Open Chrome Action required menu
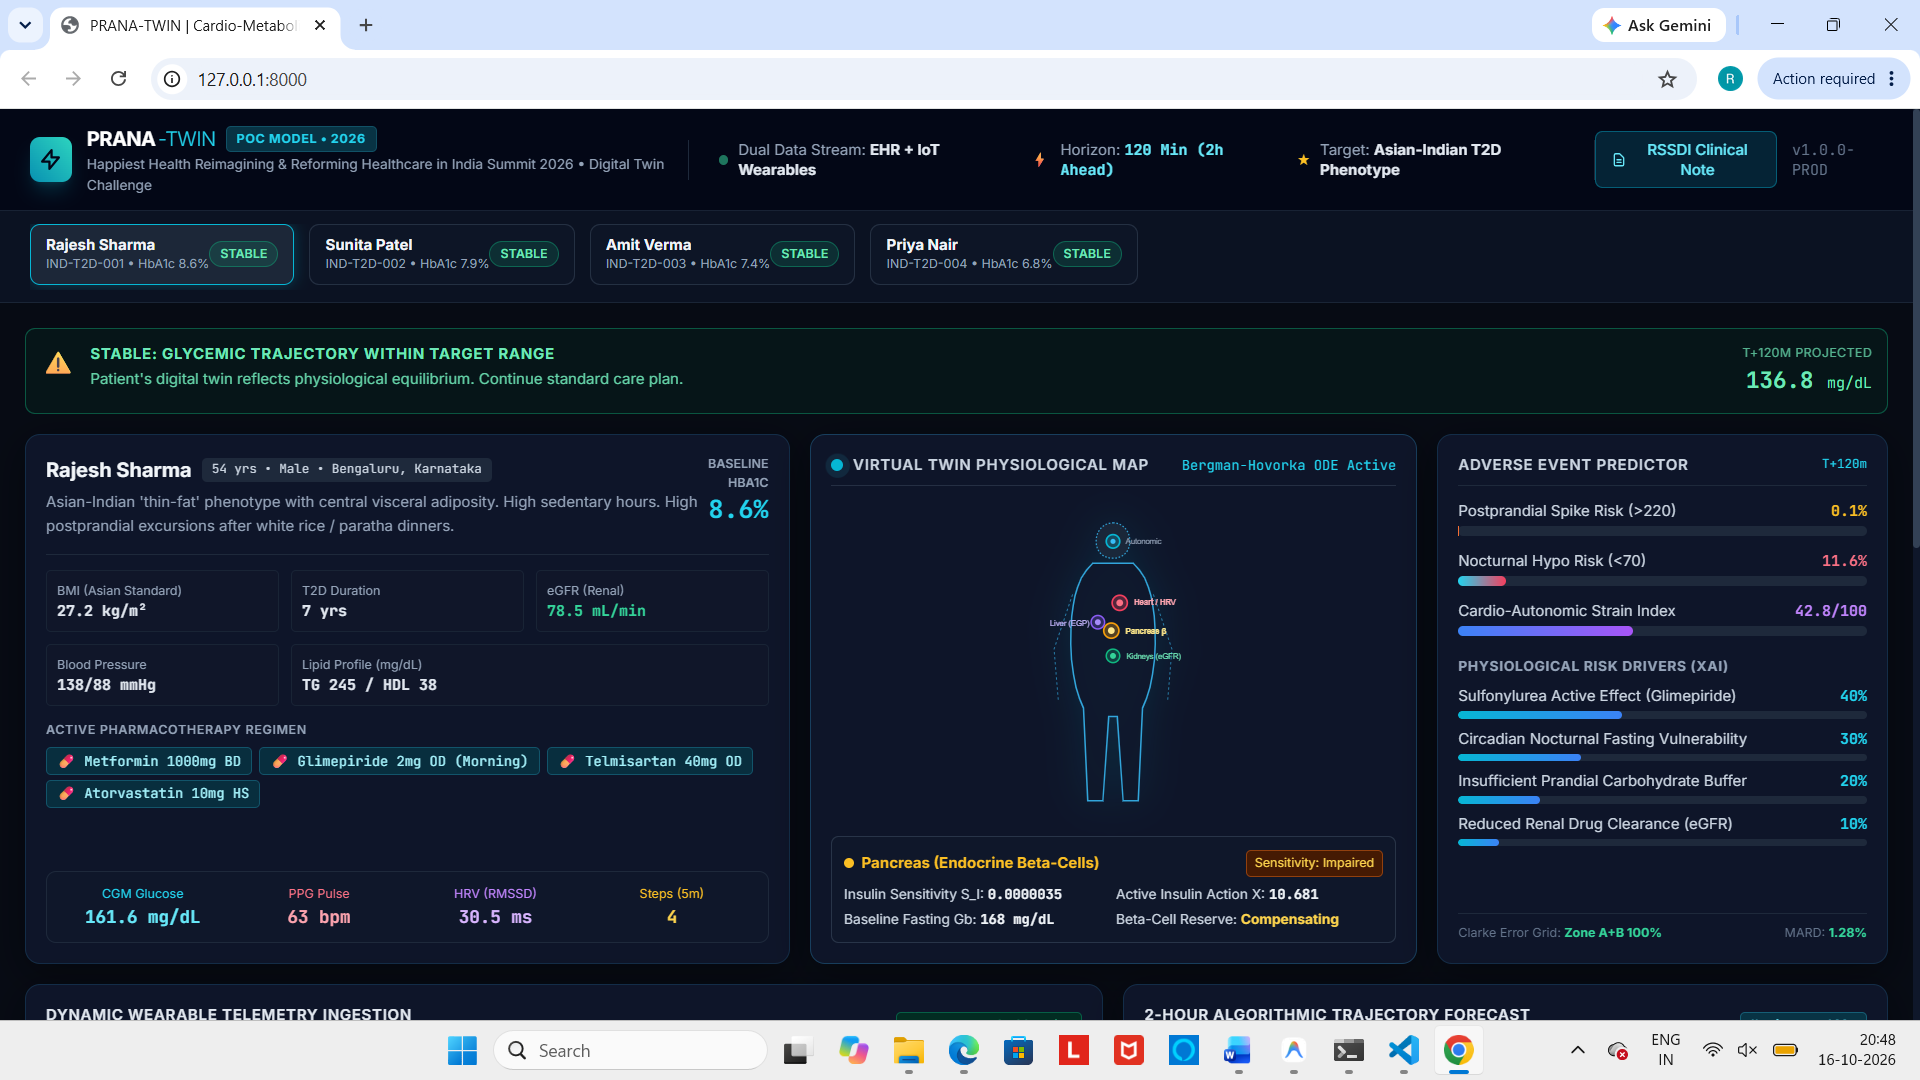This screenshot has width=1920, height=1080. coord(1834,79)
